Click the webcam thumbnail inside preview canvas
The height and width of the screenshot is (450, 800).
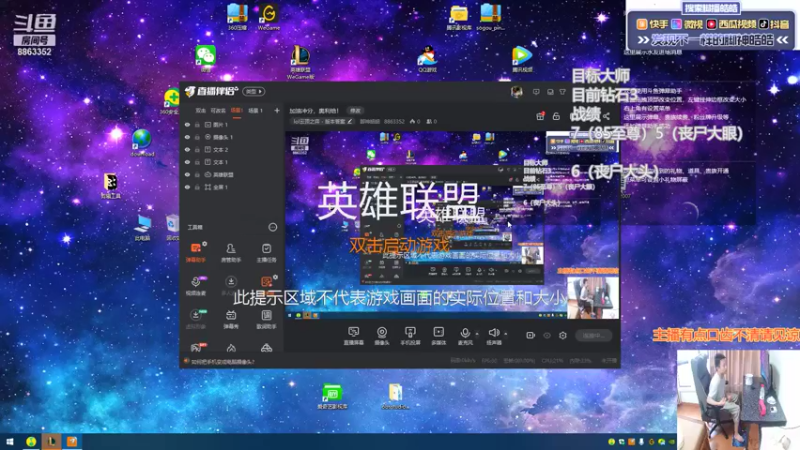[593, 297]
